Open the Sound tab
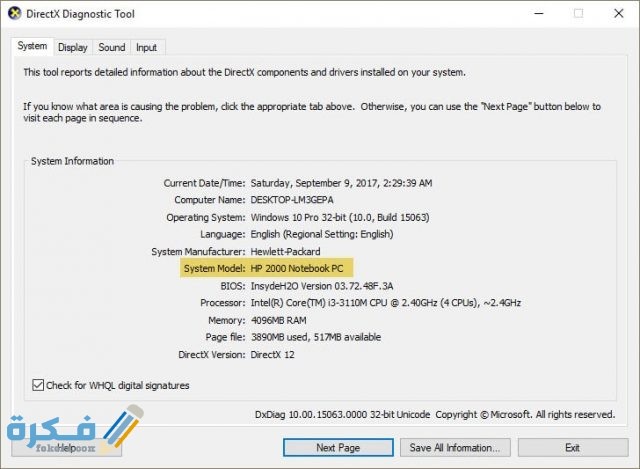The height and width of the screenshot is (469, 640). (112, 47)
